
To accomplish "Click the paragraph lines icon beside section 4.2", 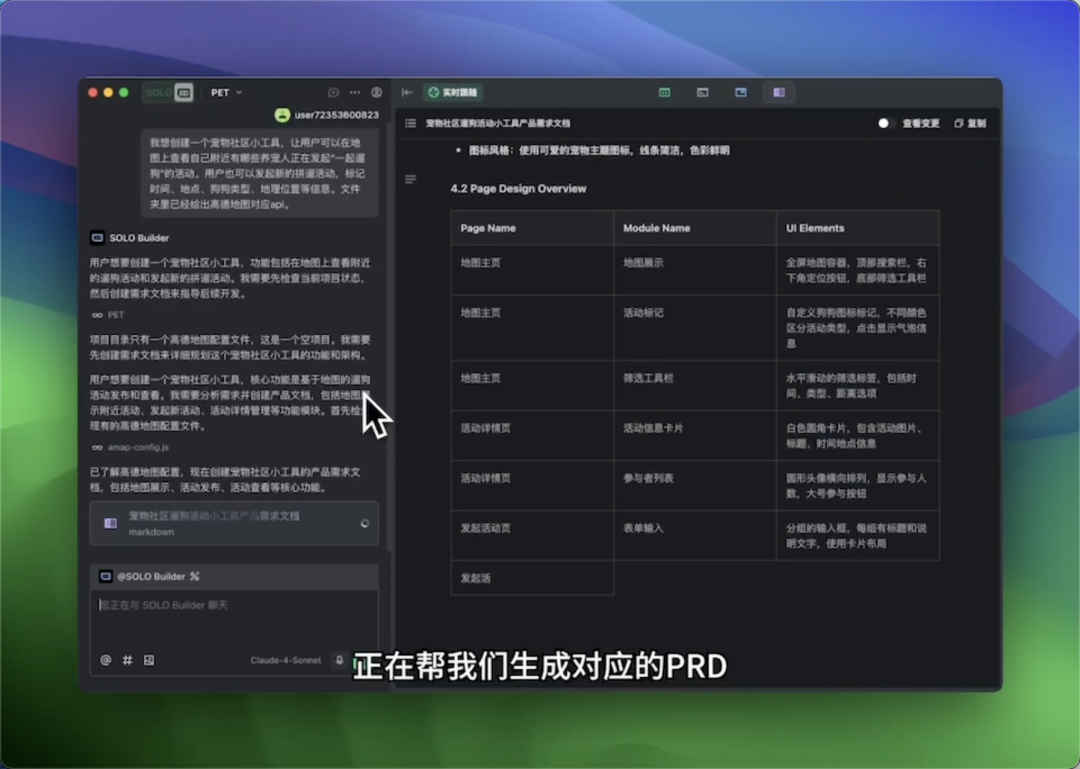I will (x=411, y=180).
